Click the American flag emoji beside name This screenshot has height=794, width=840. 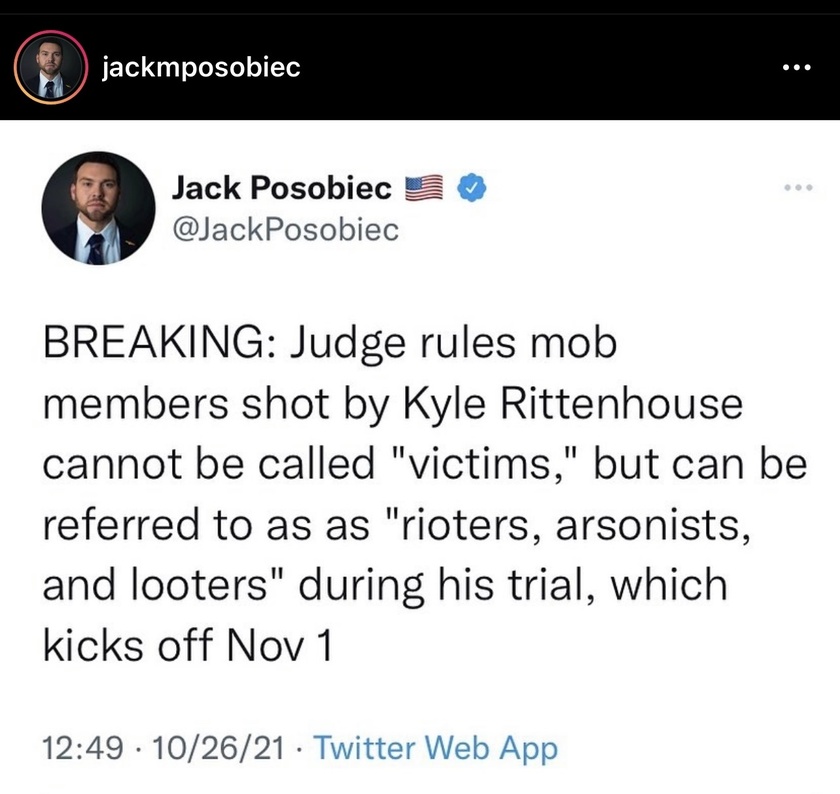[424, 188]
